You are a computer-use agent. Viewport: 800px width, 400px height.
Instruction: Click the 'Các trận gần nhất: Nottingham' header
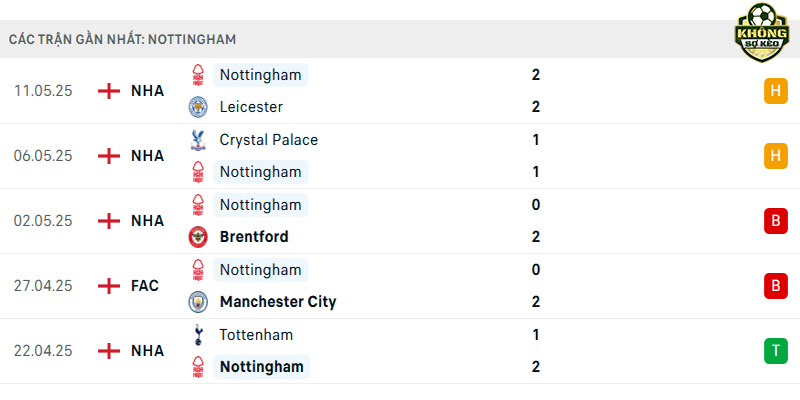coord(122,39)
